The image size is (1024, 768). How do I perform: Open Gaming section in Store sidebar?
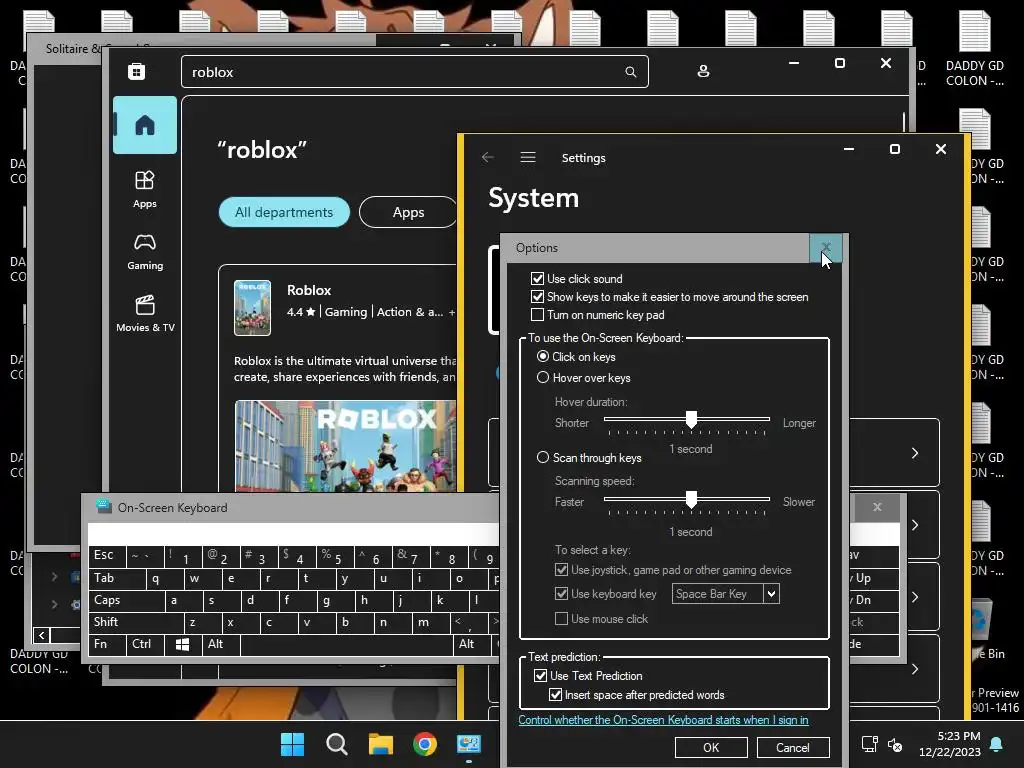pos(145,251)
